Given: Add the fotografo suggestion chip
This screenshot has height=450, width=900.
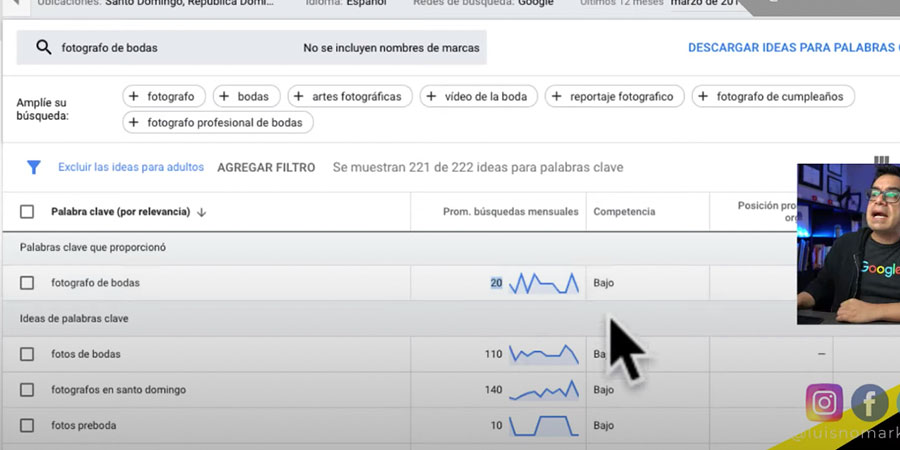Looking at the screenshot, I should coord(164,96).
